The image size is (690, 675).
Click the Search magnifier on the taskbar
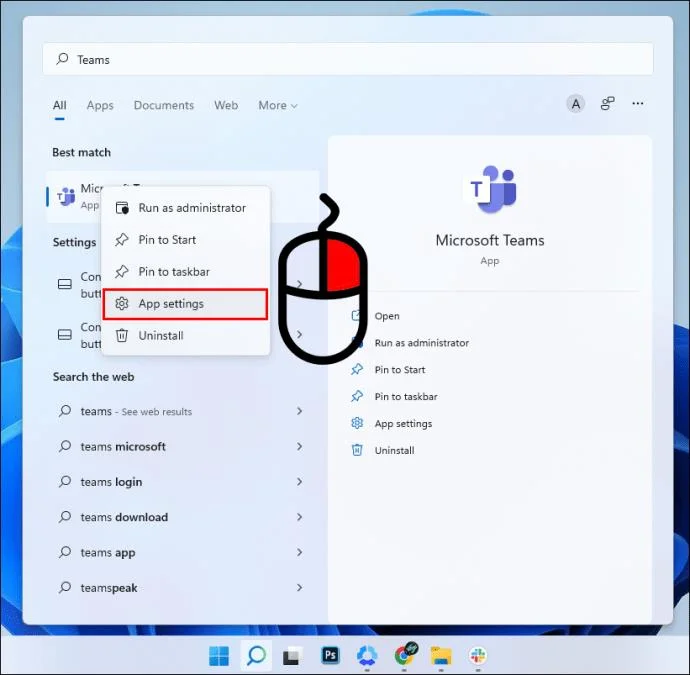256,656
